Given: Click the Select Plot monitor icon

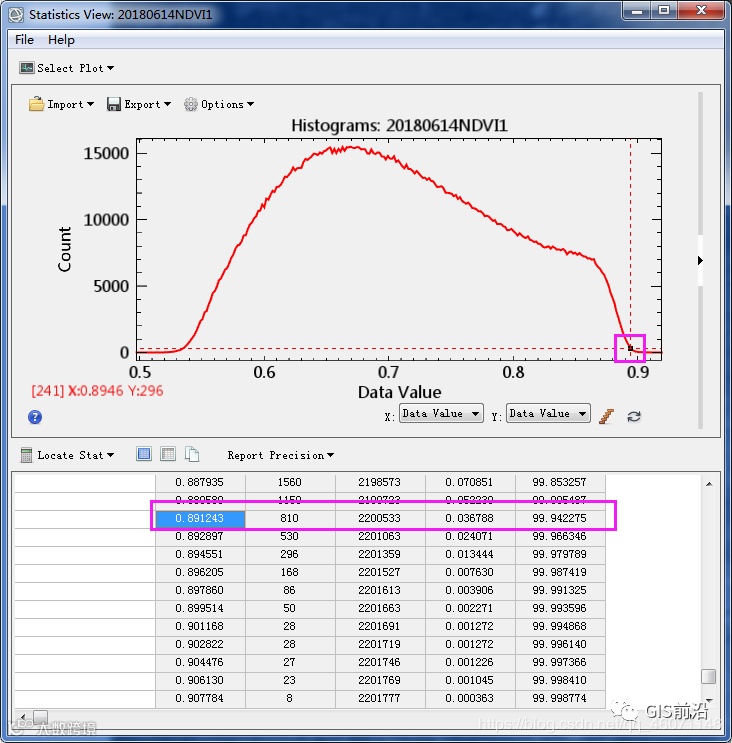Looking at the screenshot, I should [27, 68].
